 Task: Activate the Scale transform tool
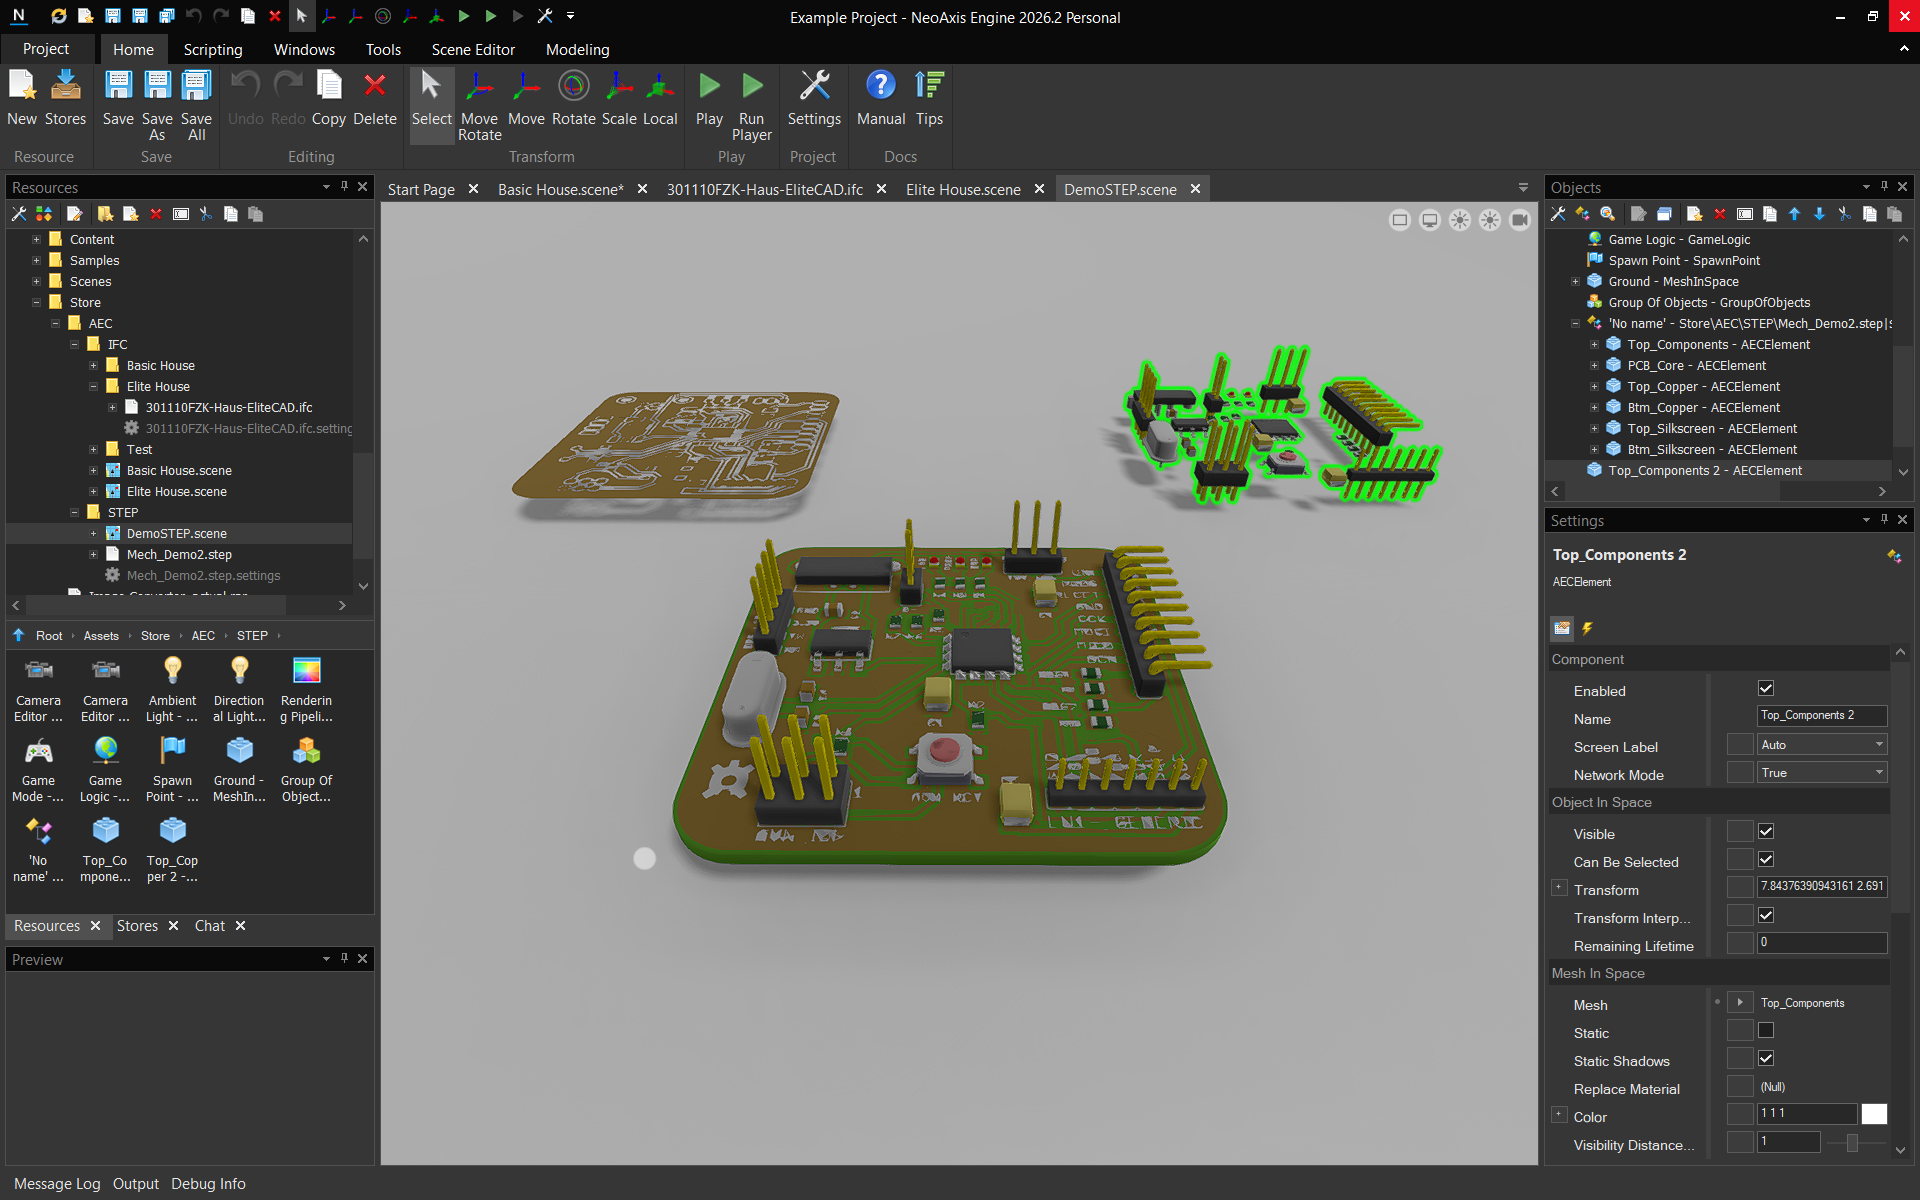[619, 98]
